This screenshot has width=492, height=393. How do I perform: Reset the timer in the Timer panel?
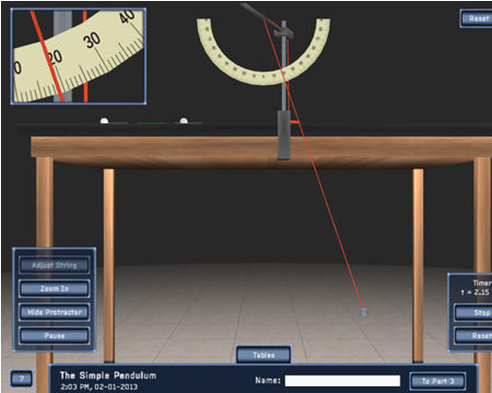[x=473, y=336]
